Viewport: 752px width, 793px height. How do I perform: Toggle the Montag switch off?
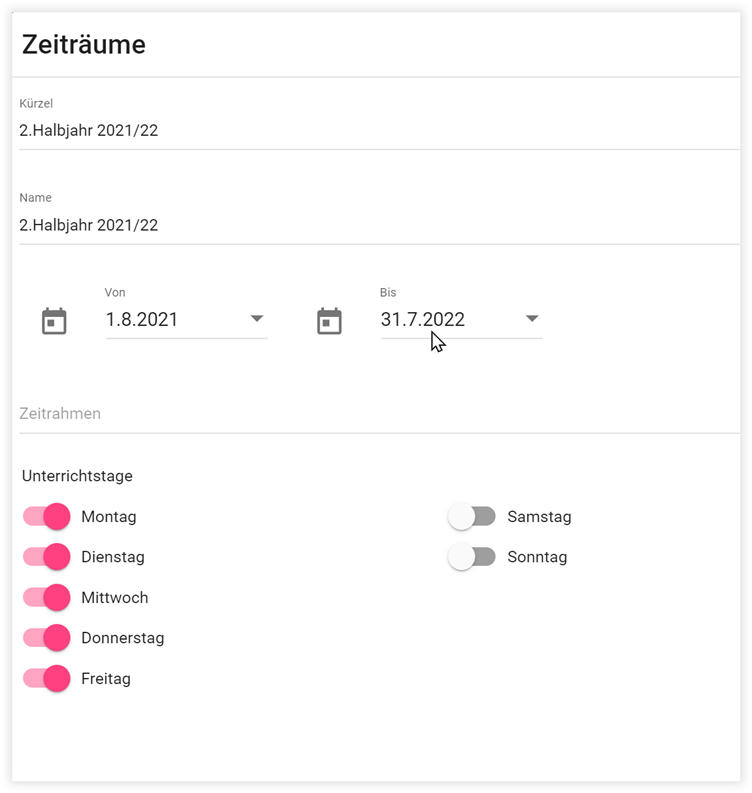click(x=47, y=517)
